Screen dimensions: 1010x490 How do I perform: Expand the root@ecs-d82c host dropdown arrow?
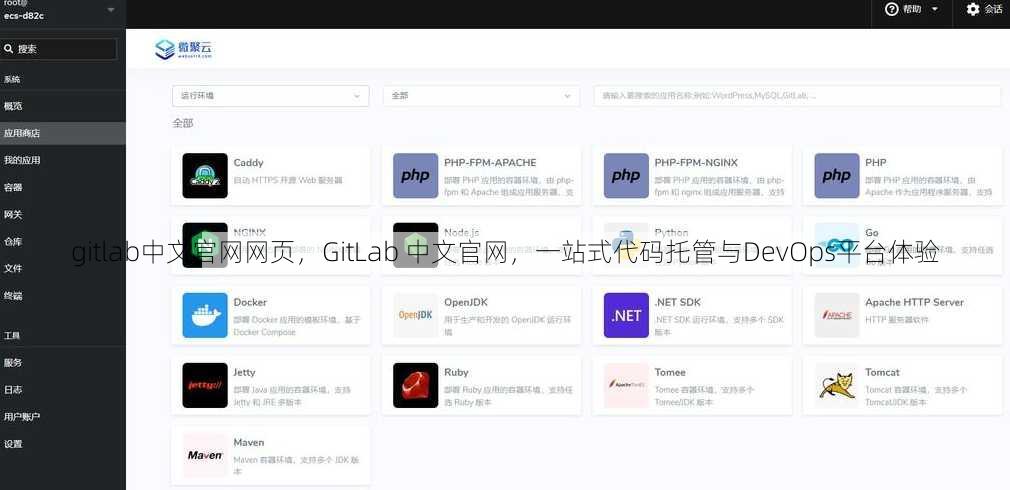pos(111,10)
